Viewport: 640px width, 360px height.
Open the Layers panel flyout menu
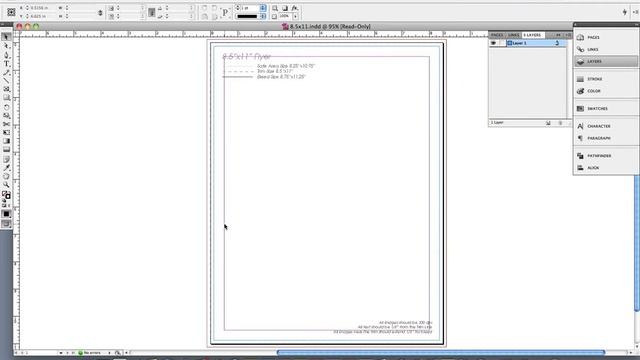568,35
